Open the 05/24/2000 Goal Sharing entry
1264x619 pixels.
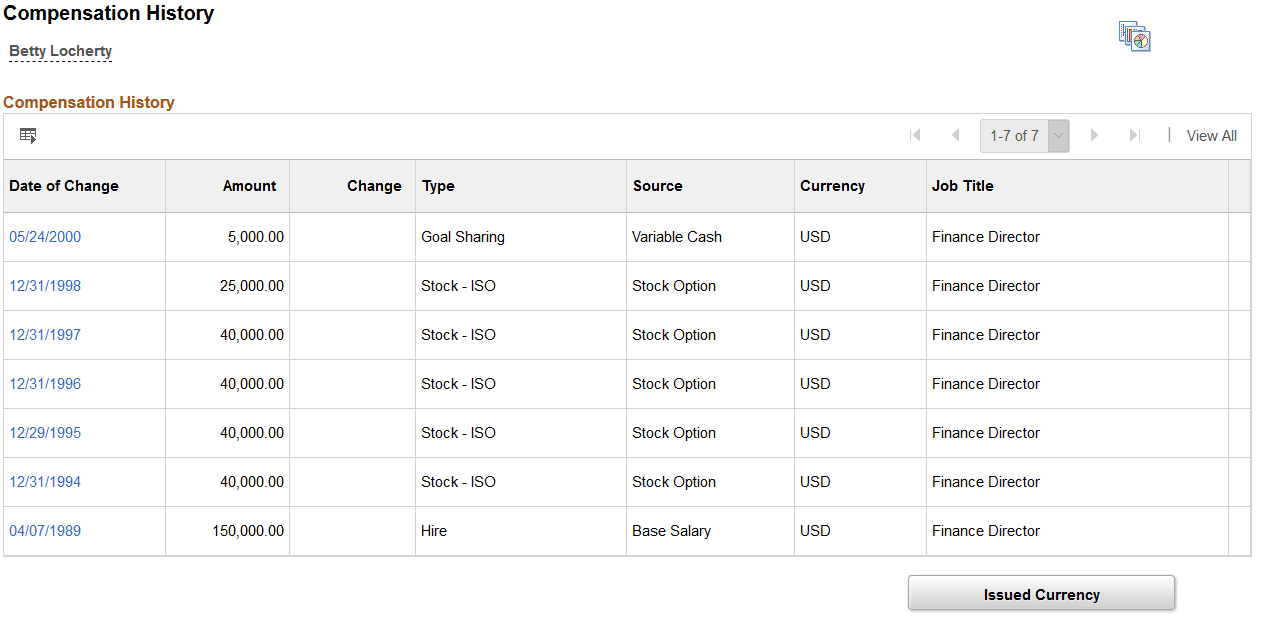point(45,237)
